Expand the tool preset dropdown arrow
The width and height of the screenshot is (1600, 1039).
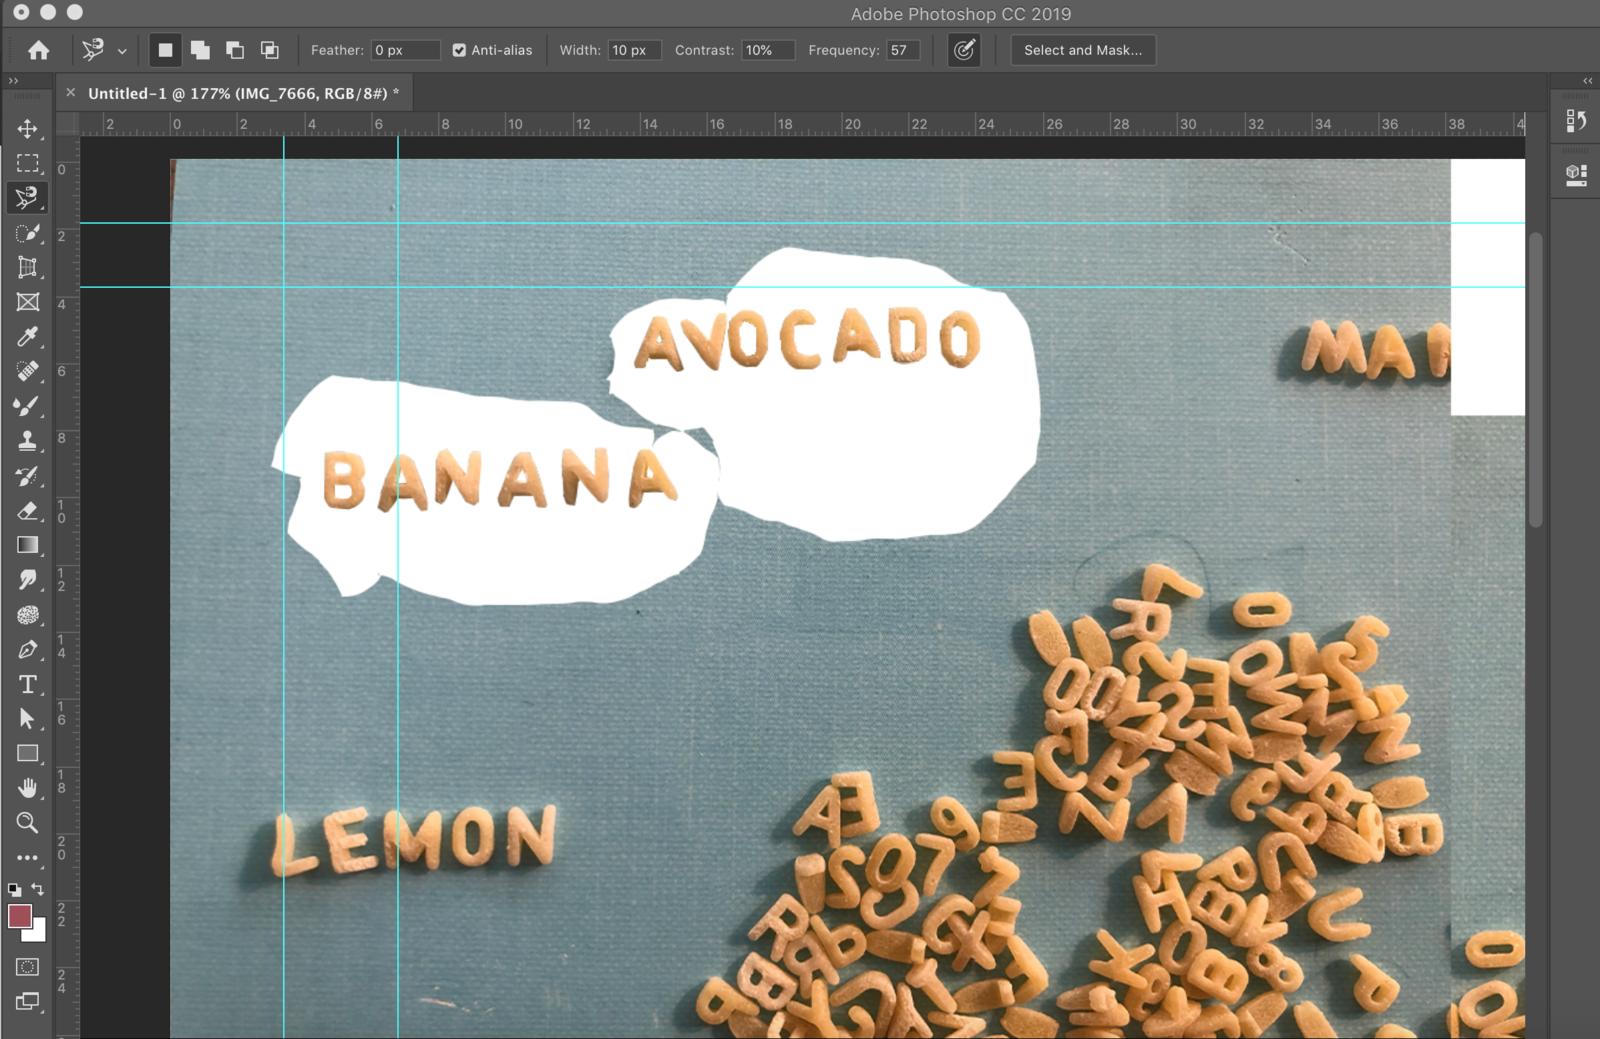click(x=122, y=51)
